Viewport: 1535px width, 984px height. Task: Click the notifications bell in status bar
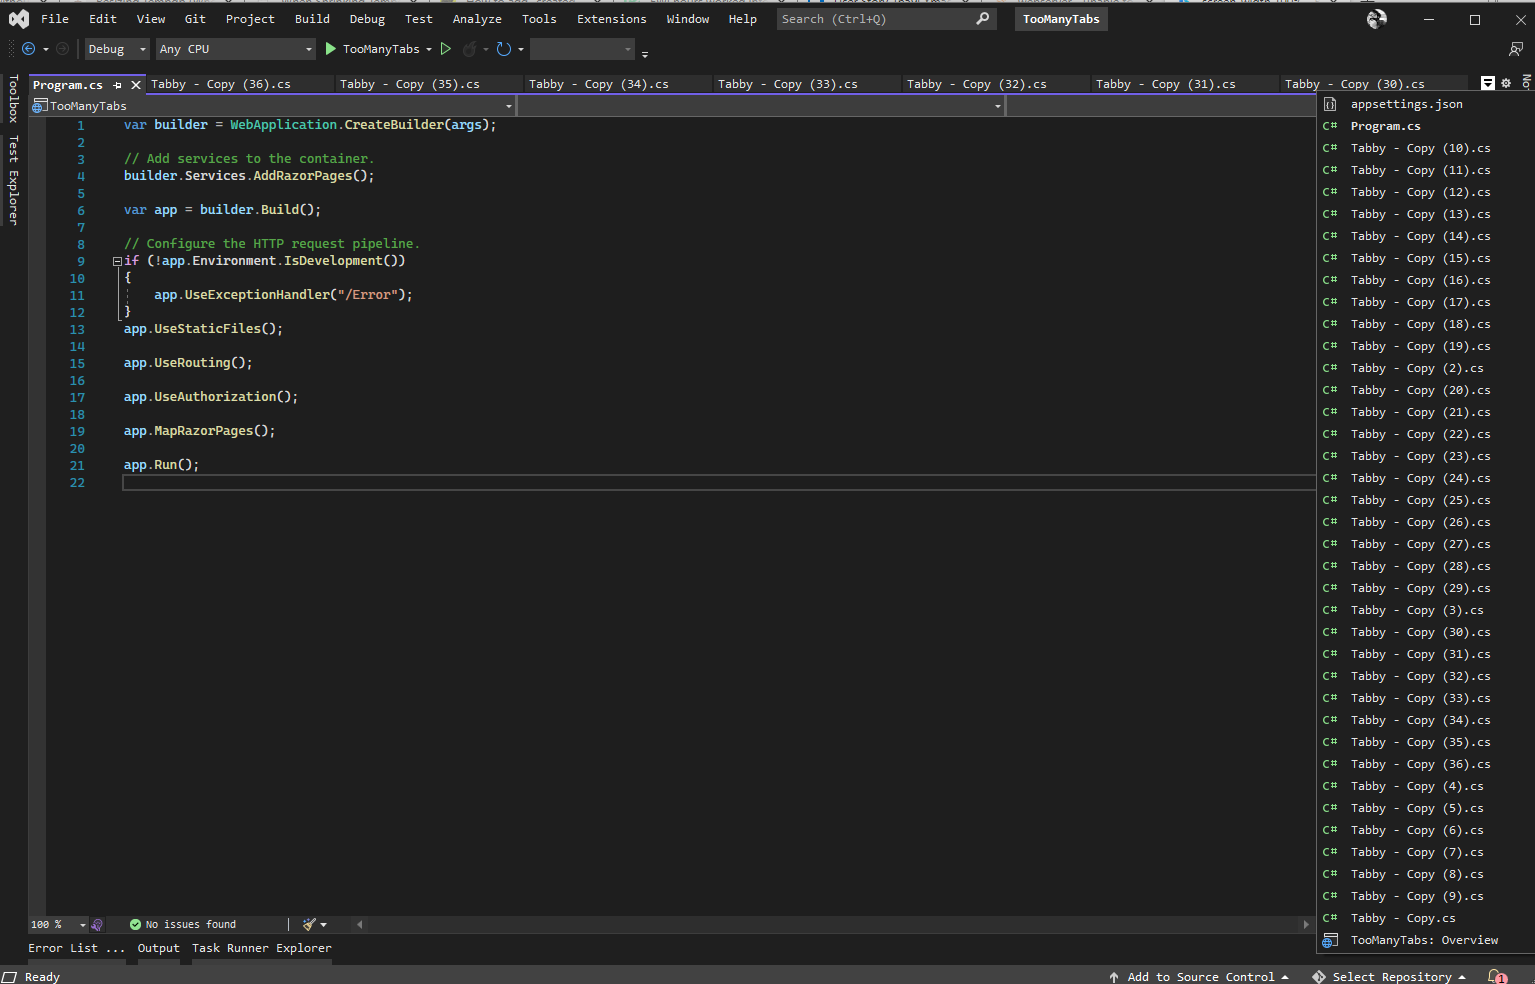click(x=1497, y=976)
